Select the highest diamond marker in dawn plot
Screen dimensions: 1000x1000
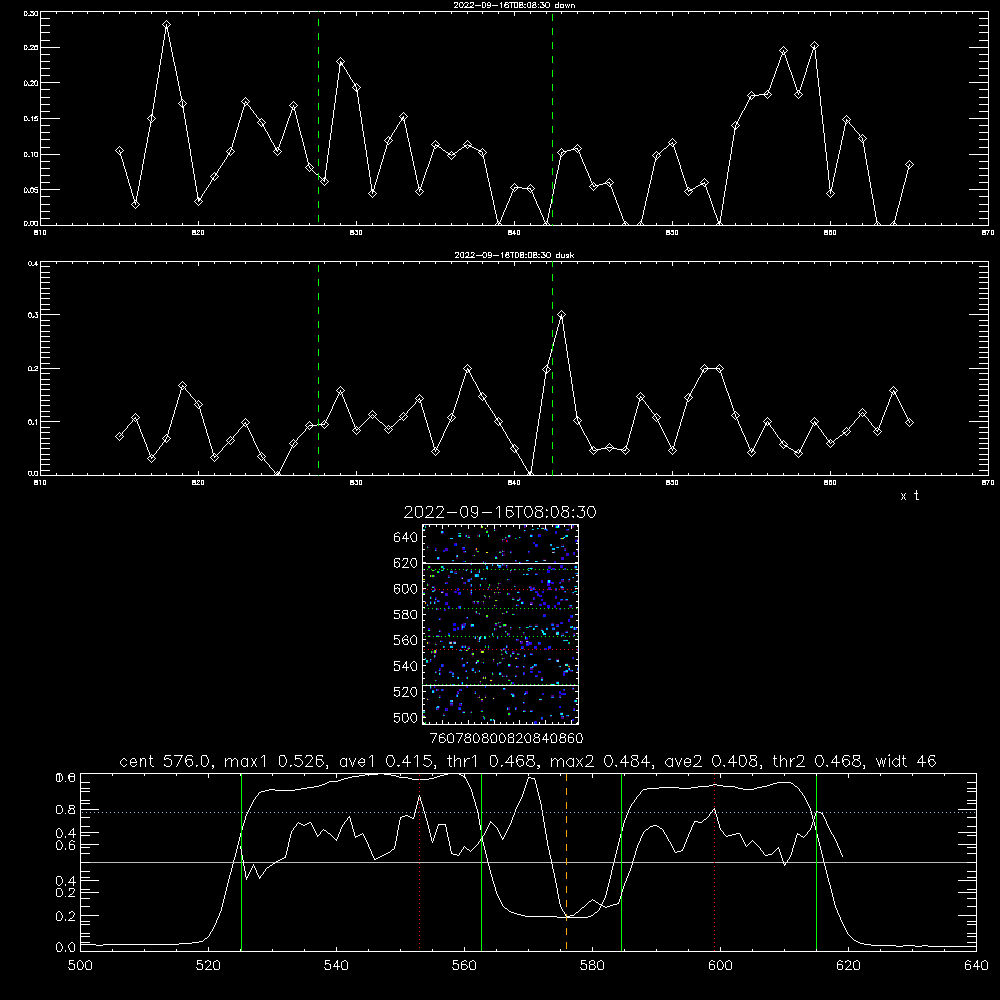(166, 25)
